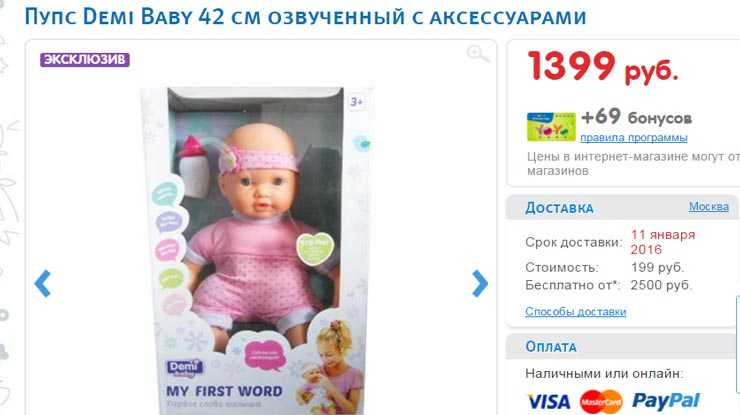Click the magnifier zoom icon on product image
Image resolution: width=740 pixels, height=415 pixels.
[x=478, y=54]
